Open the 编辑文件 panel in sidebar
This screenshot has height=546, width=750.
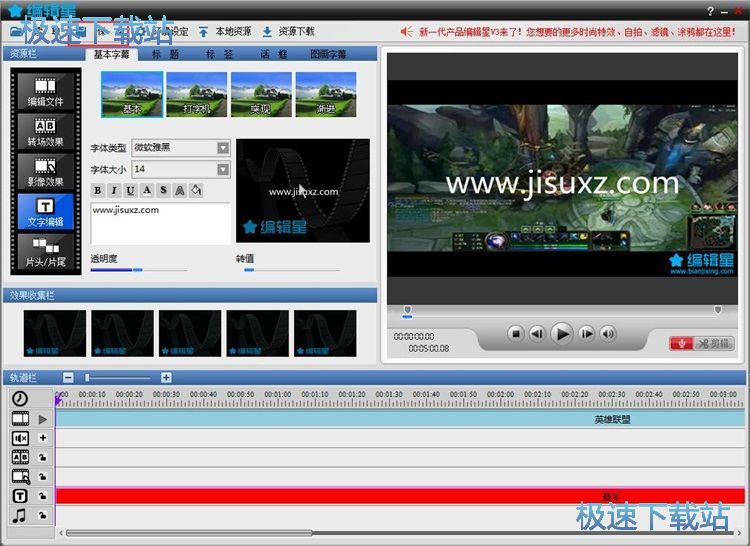(45, 91)
